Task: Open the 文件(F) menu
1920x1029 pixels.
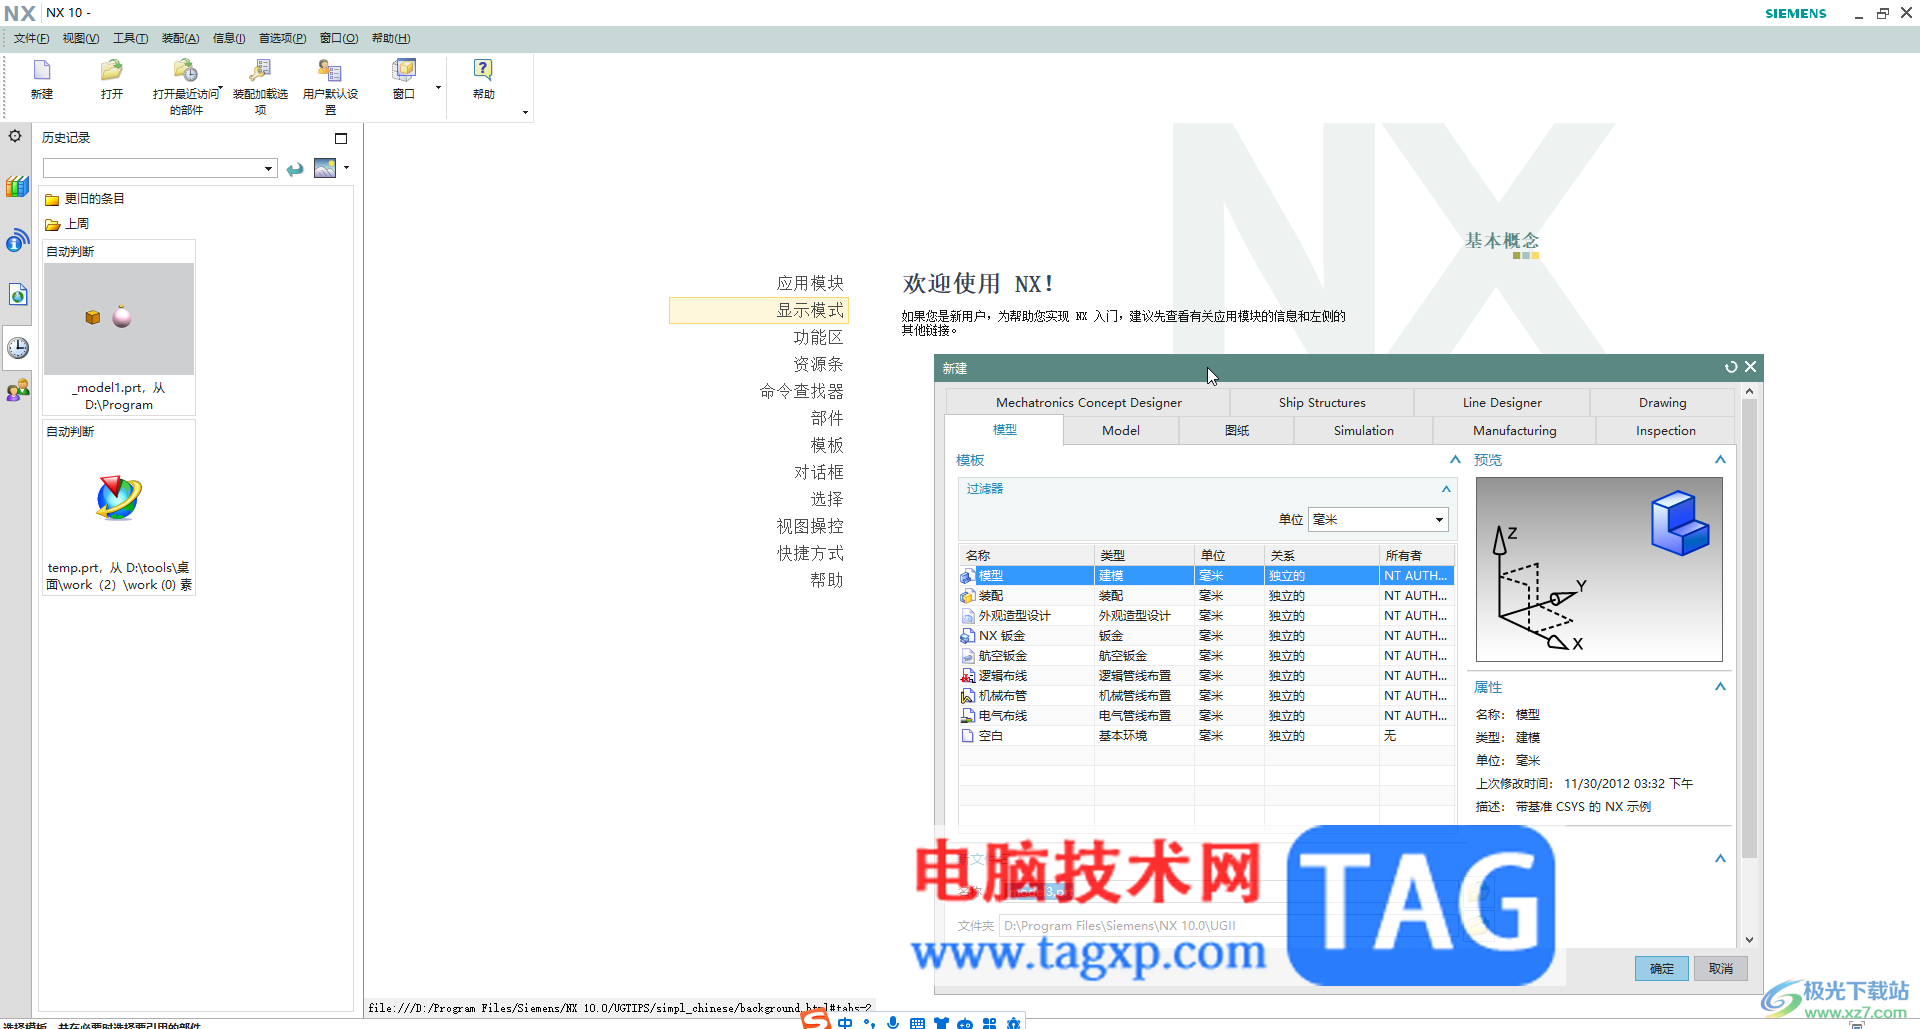Action: 31,38
